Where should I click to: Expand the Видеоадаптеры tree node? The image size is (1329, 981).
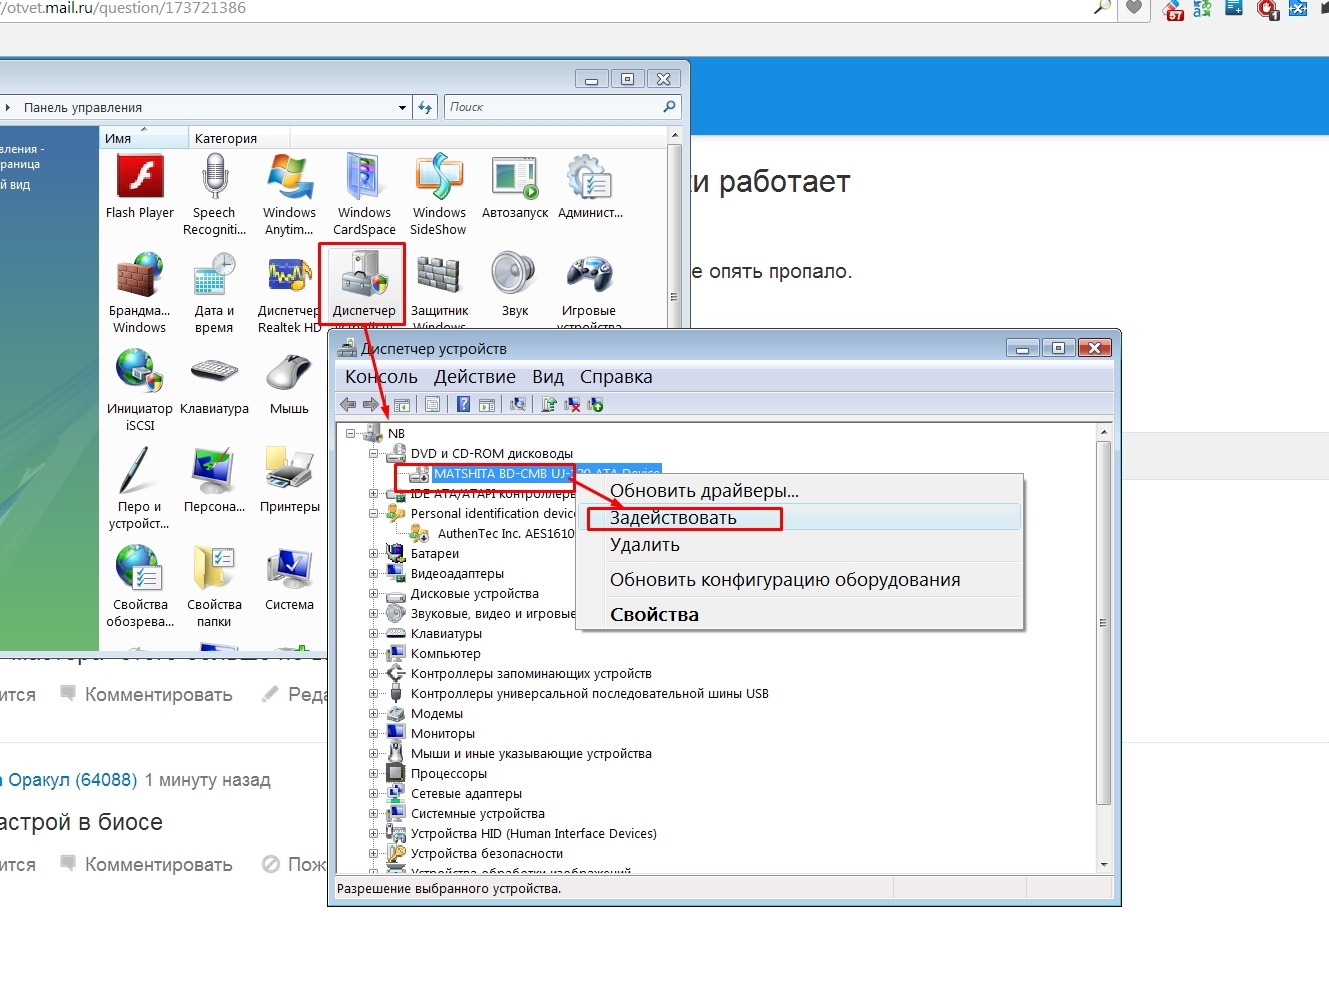(x=374, y=573)
